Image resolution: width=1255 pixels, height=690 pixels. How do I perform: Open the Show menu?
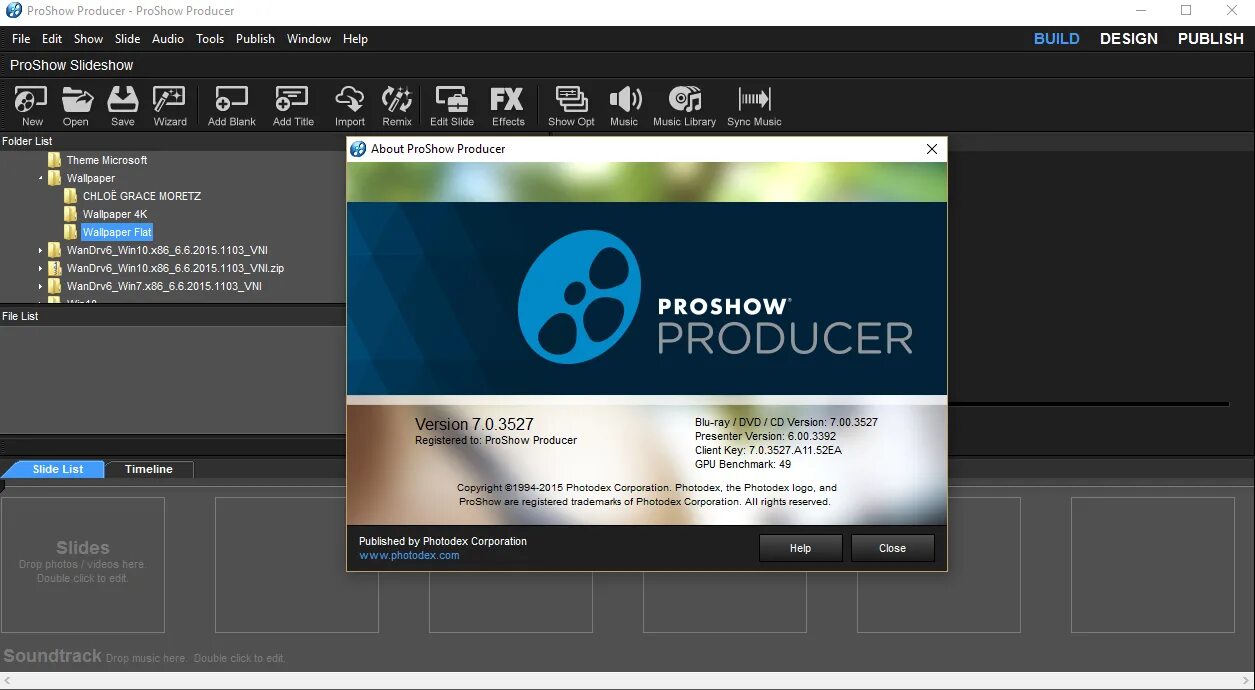point(88,39)
